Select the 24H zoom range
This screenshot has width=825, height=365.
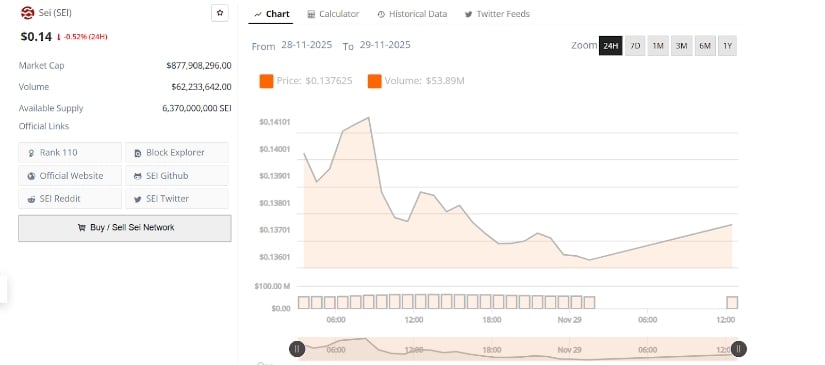[x=610, y=46]
